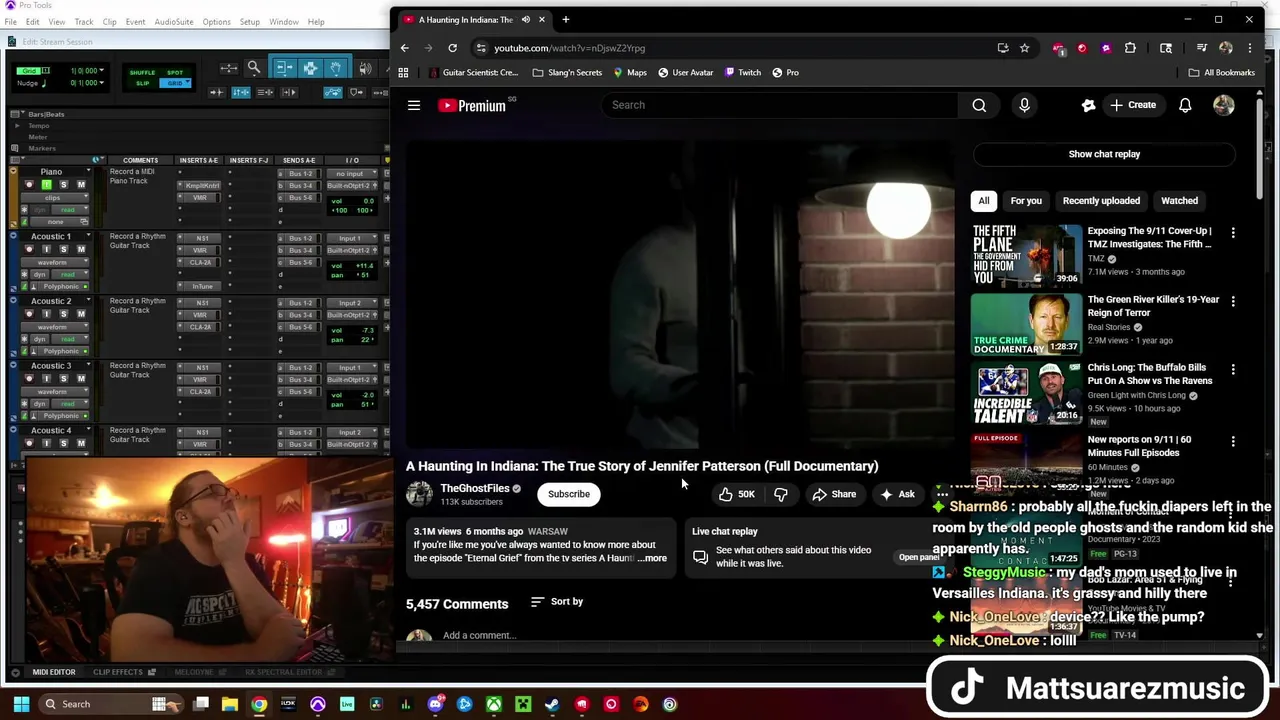This screenshot has height=720, width=1280.
Task: Open YouTube notifications bell
Action: tap(1185, 105)
